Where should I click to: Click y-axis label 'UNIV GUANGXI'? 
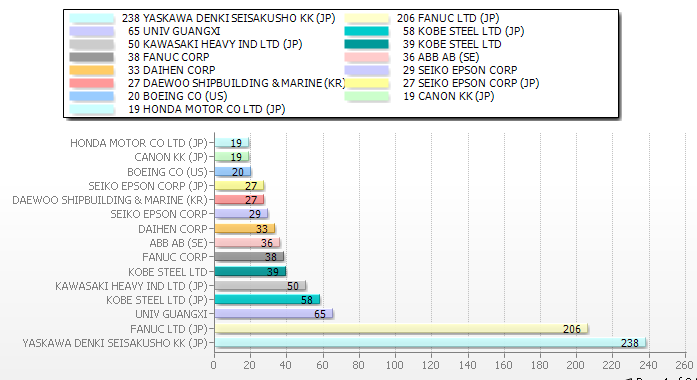(172, 314)
